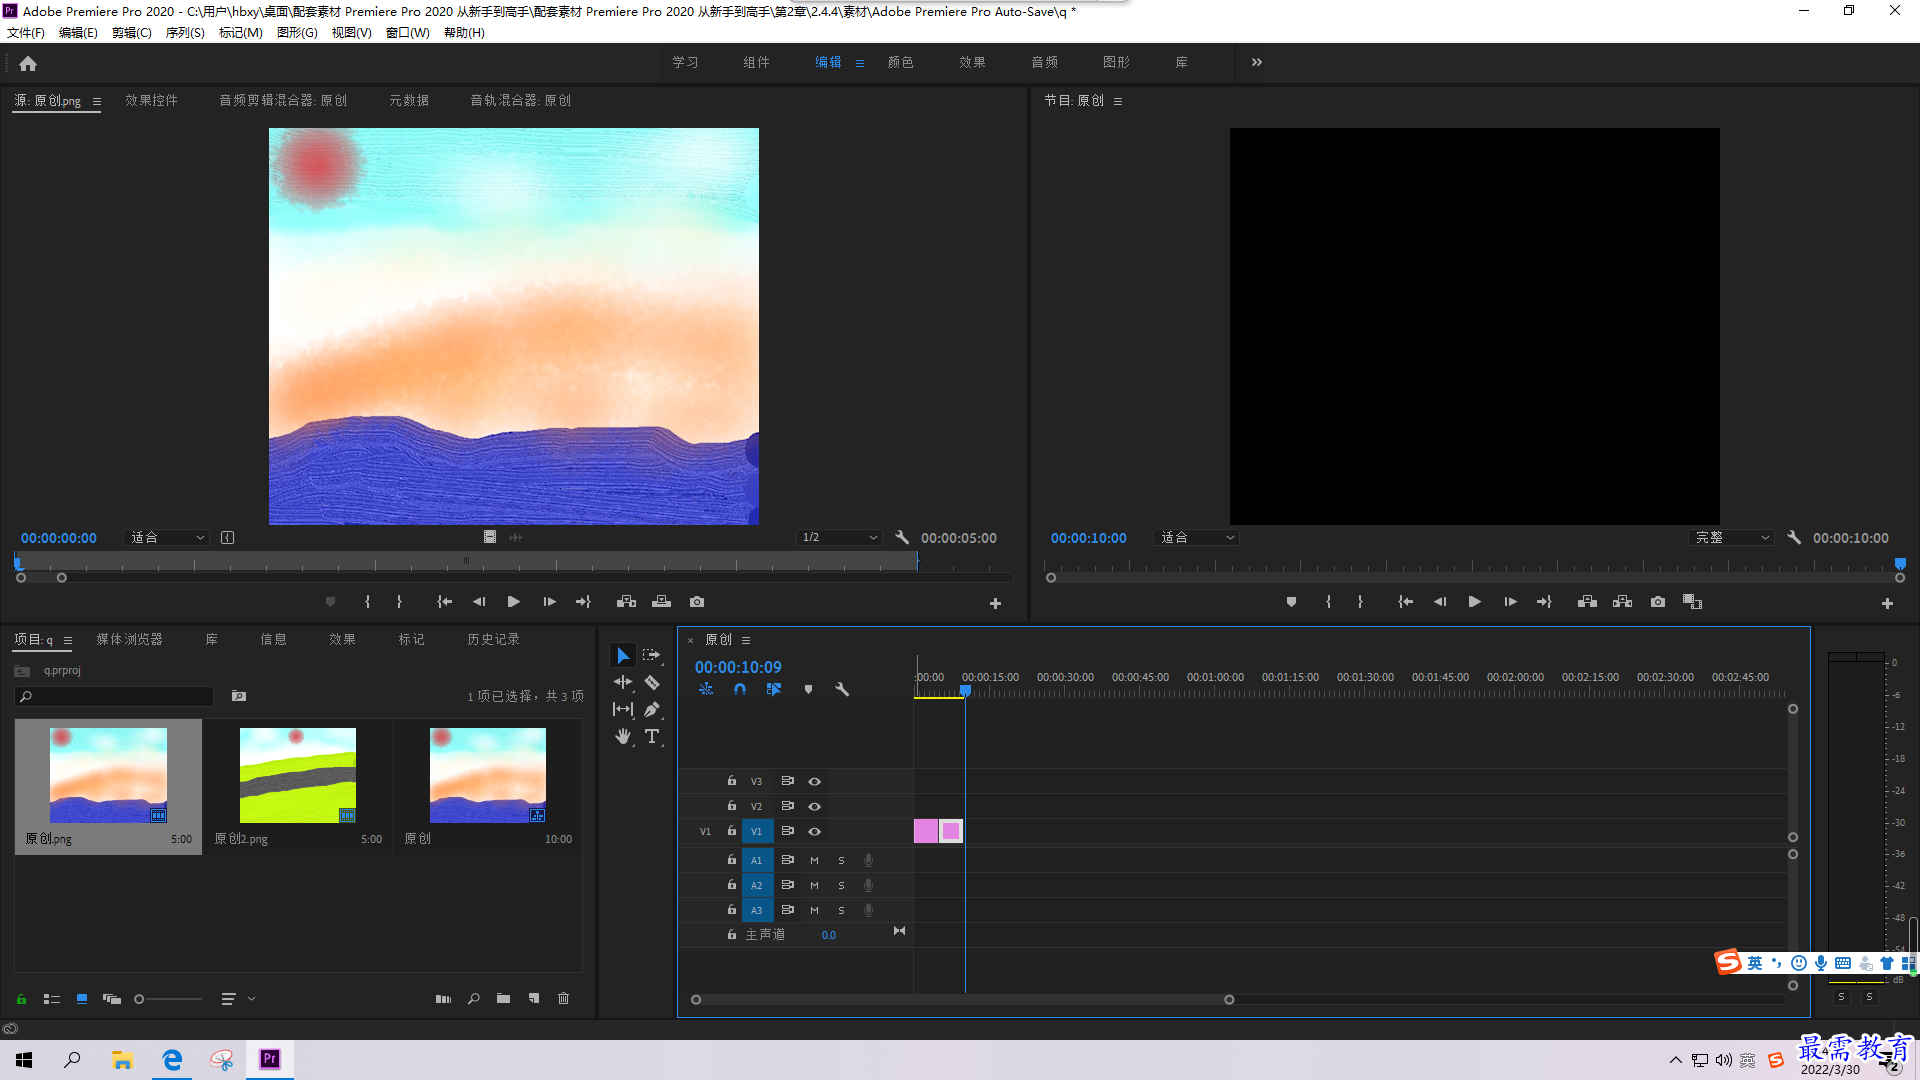Open Source playback resolution 1/2 dropdown

839,537
